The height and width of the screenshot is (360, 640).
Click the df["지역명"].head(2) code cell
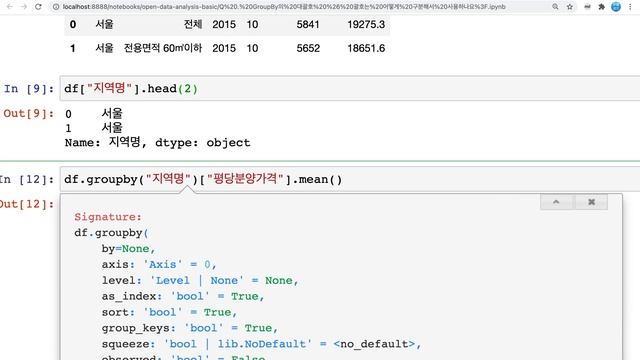(x=349, y=88)
